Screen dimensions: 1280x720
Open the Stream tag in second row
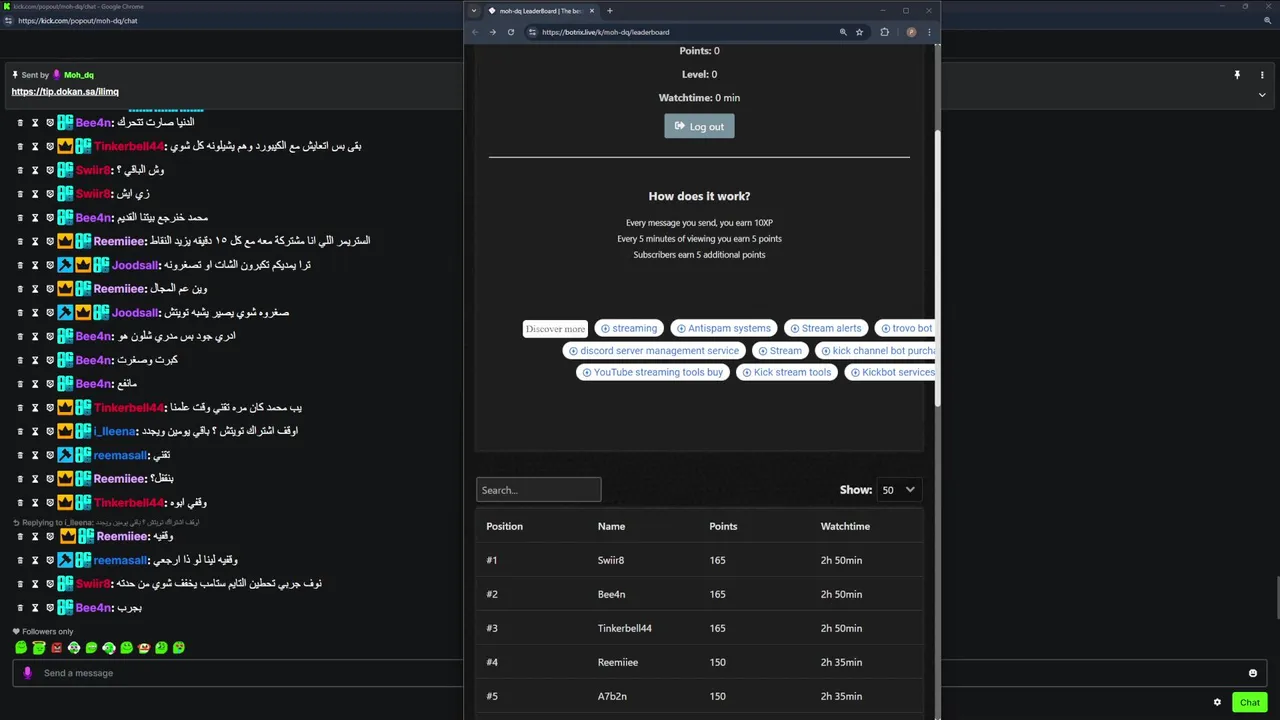pyautogui.click(x=779, y=350)
